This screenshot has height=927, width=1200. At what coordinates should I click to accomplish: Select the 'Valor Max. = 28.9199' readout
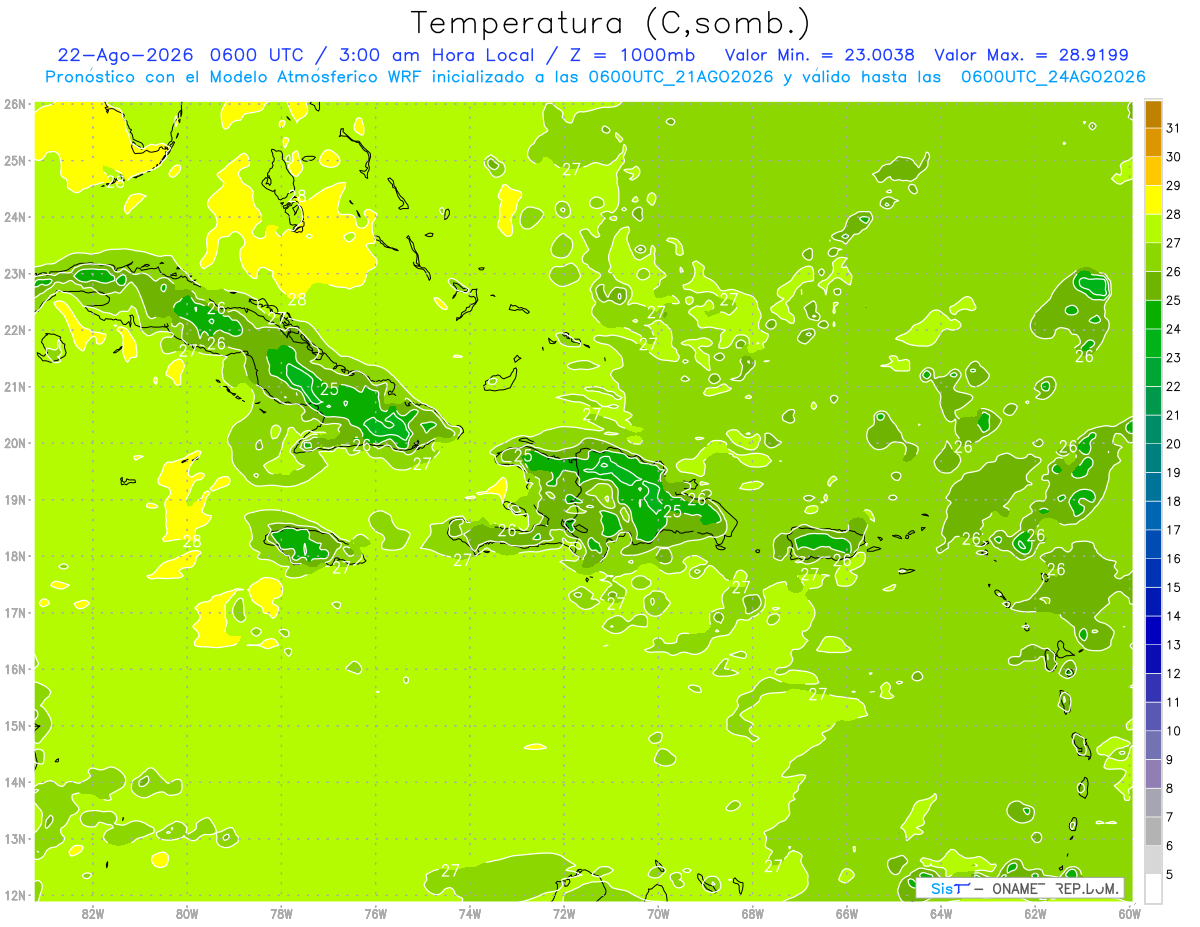[x=1031, y=55]
